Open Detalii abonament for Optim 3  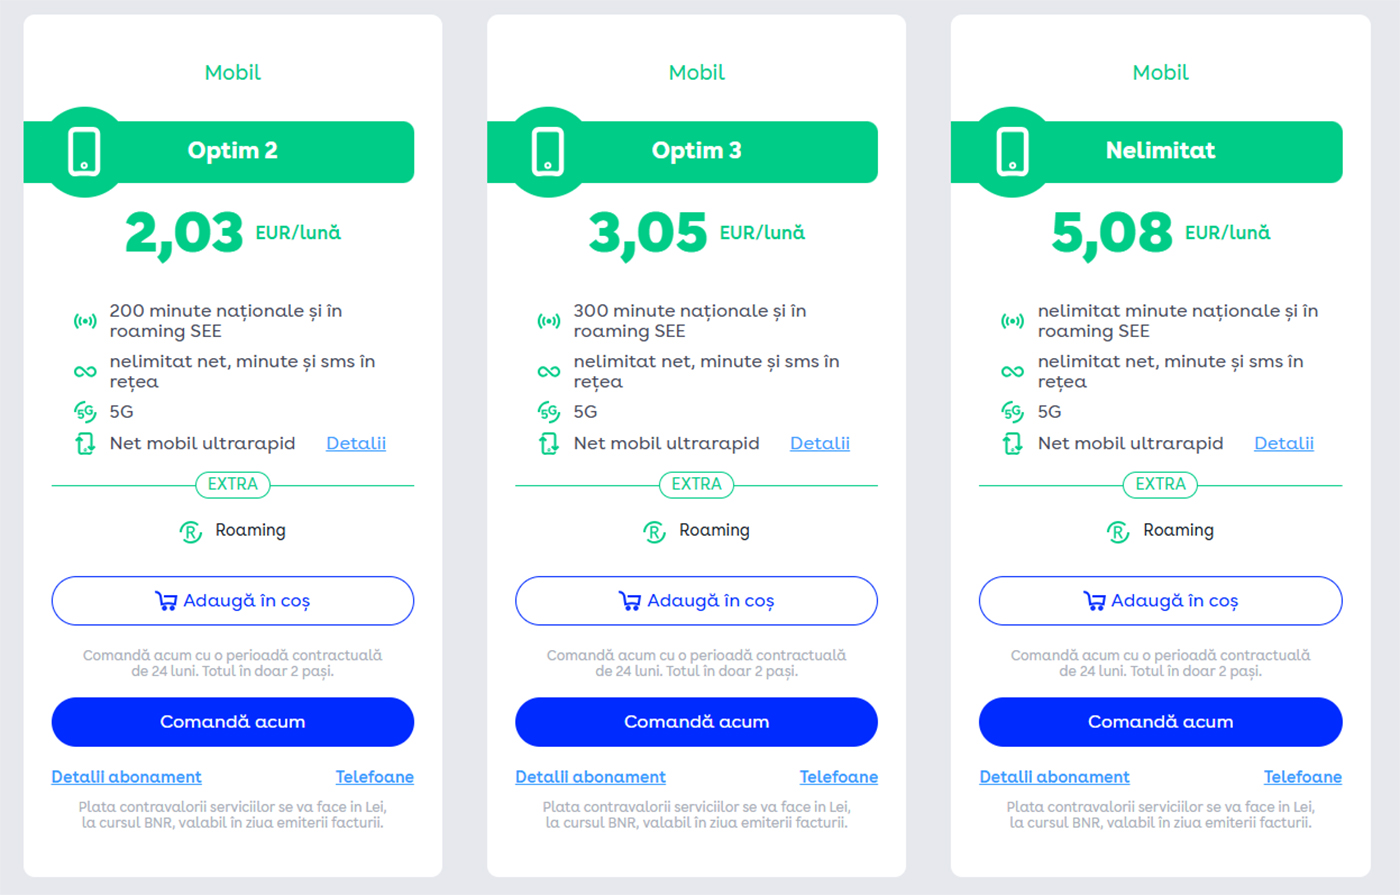590,777
